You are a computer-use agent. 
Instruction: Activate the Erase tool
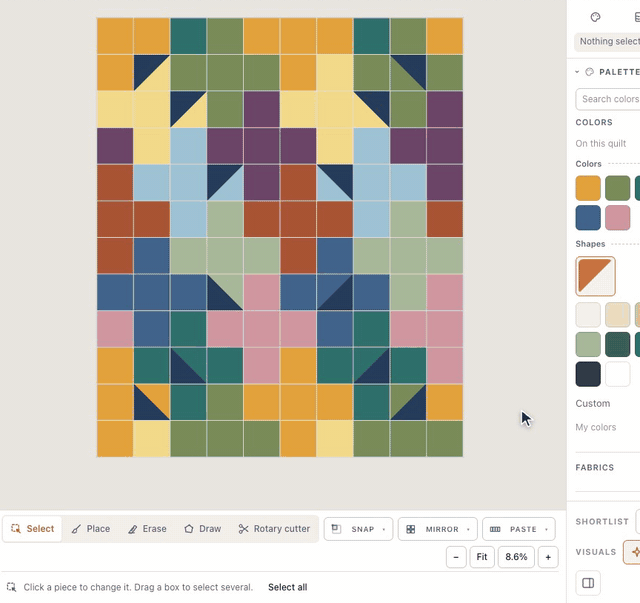click(147, 529)
